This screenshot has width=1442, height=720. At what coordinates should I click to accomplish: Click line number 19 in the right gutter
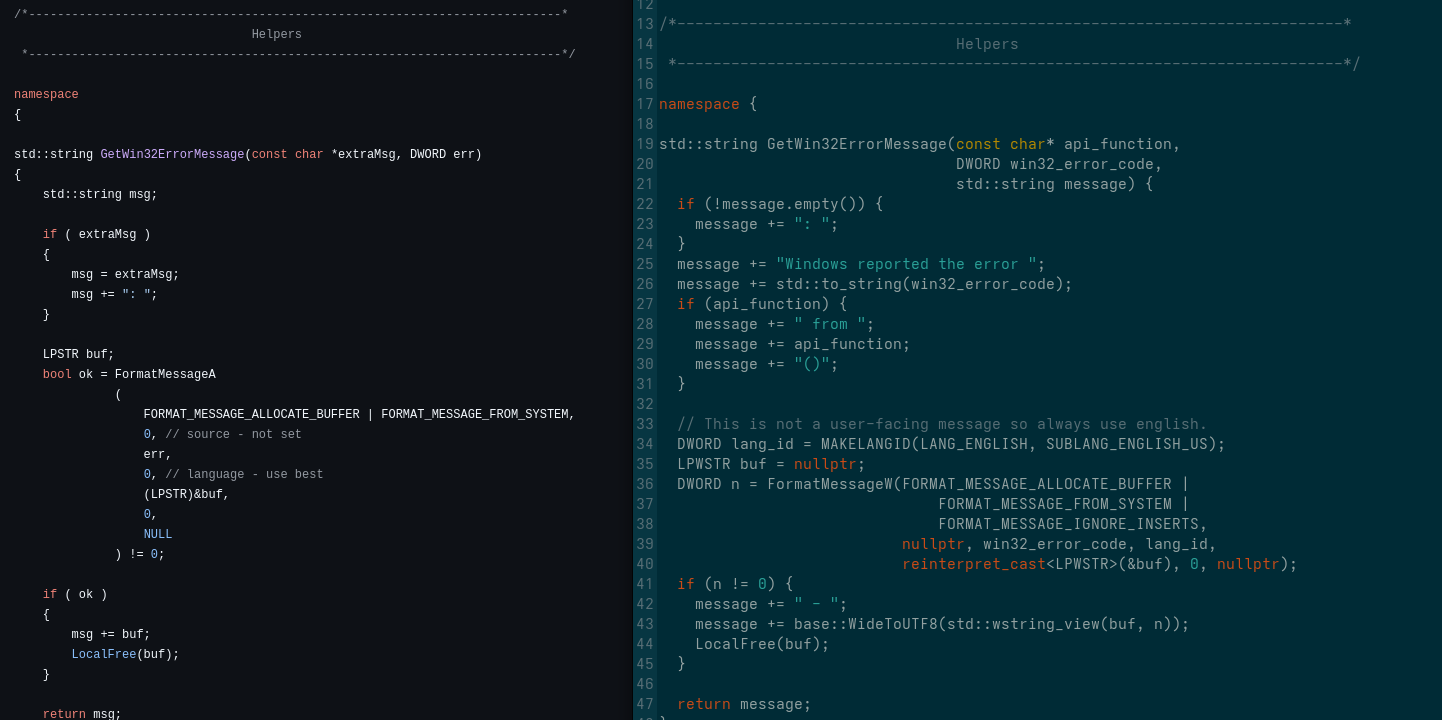click(x=644, y=144)
